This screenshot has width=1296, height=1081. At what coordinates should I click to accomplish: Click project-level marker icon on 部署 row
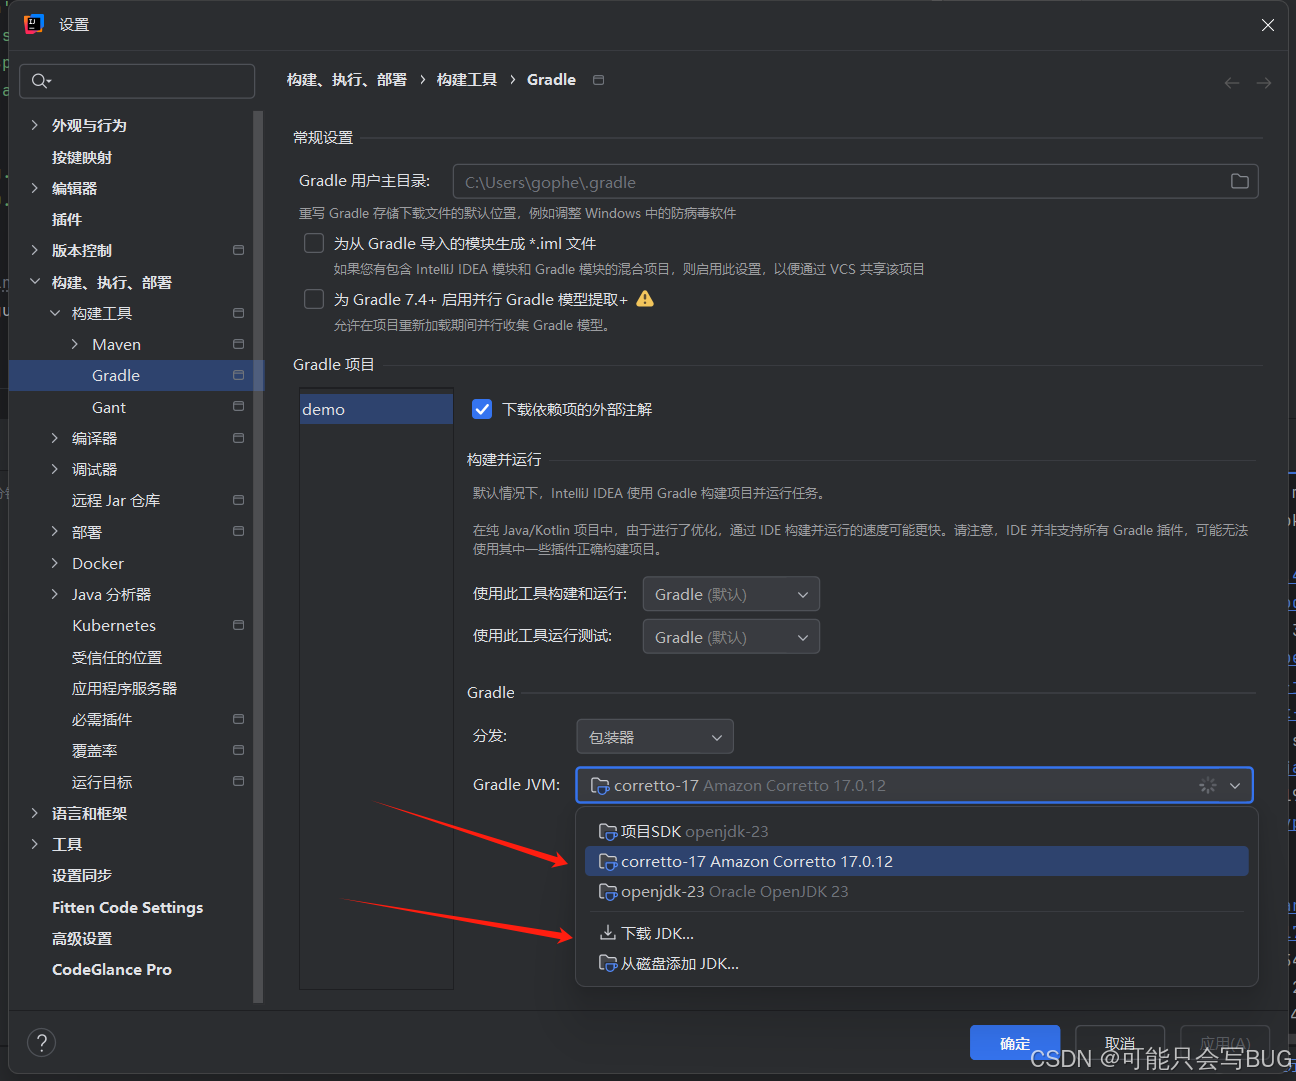tap(238, 531)
